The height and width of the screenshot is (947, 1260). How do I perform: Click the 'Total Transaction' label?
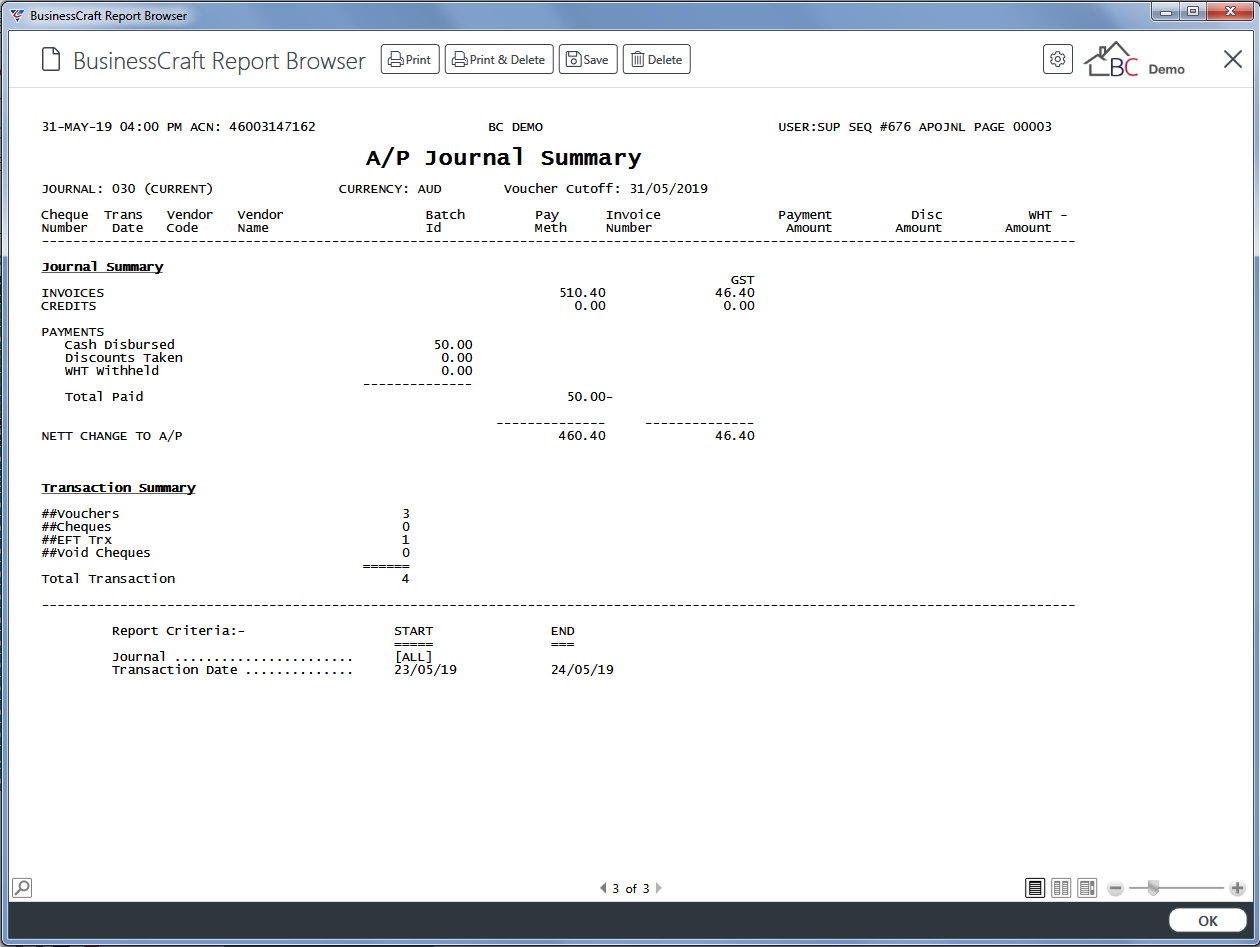click(108, 579)
